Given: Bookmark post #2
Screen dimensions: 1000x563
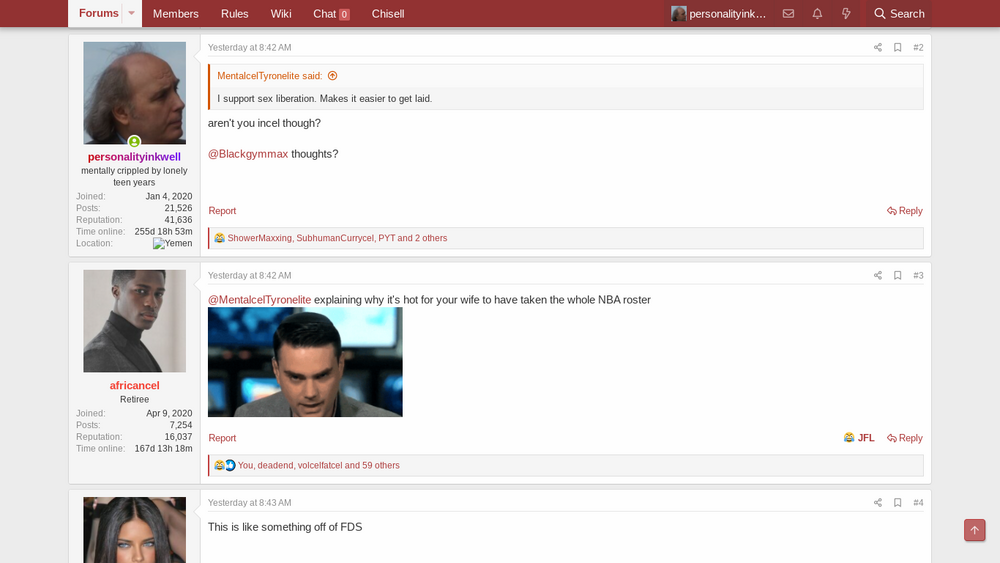Looking at the screenshot, I should pyautogui.click(x=897, y=47).
